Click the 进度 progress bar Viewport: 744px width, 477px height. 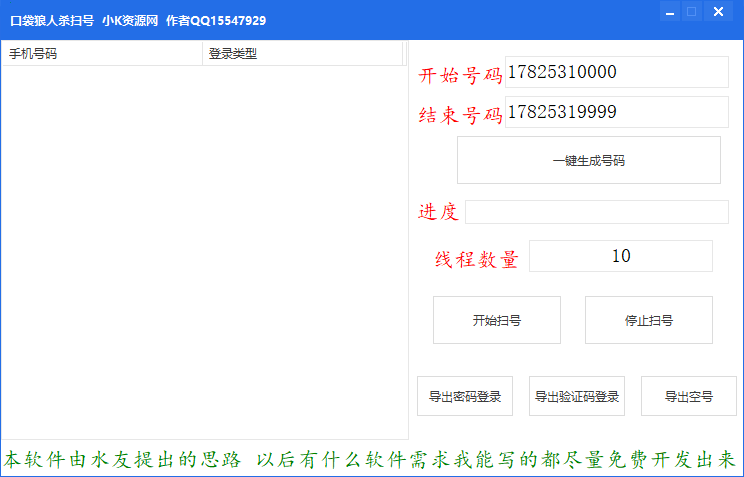point(596,212)
